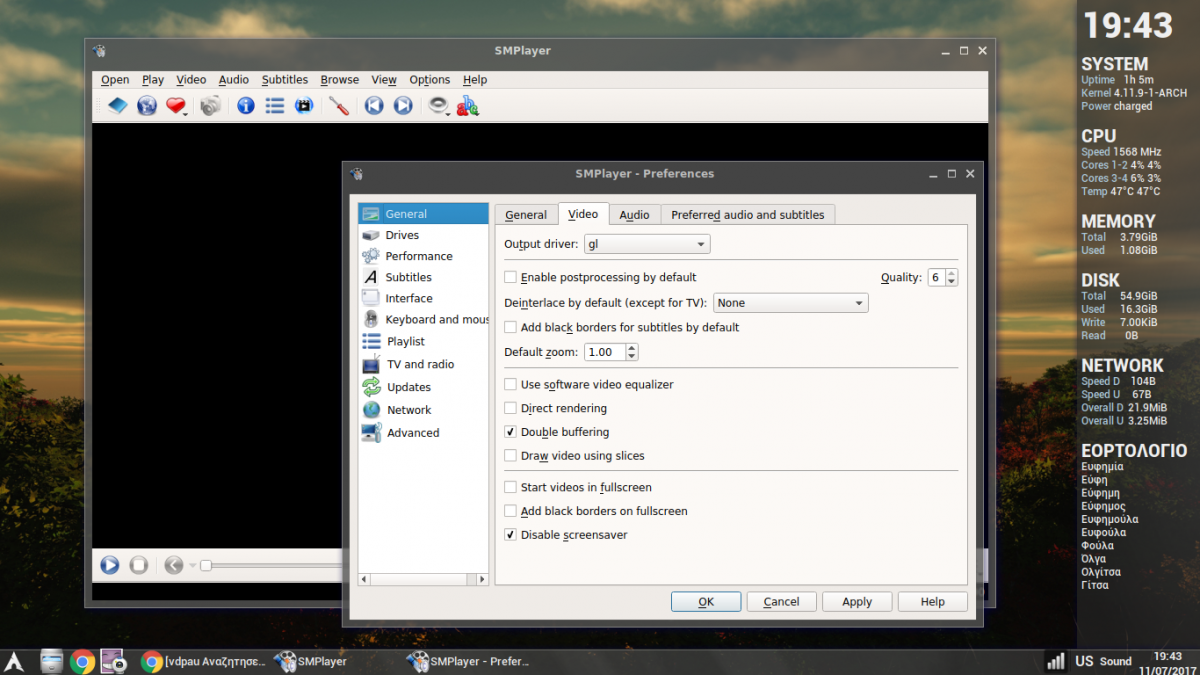Screen dimensions: 1200x675
Task: Open the TV and radio preferences section
Action: [x=424, y=365]
